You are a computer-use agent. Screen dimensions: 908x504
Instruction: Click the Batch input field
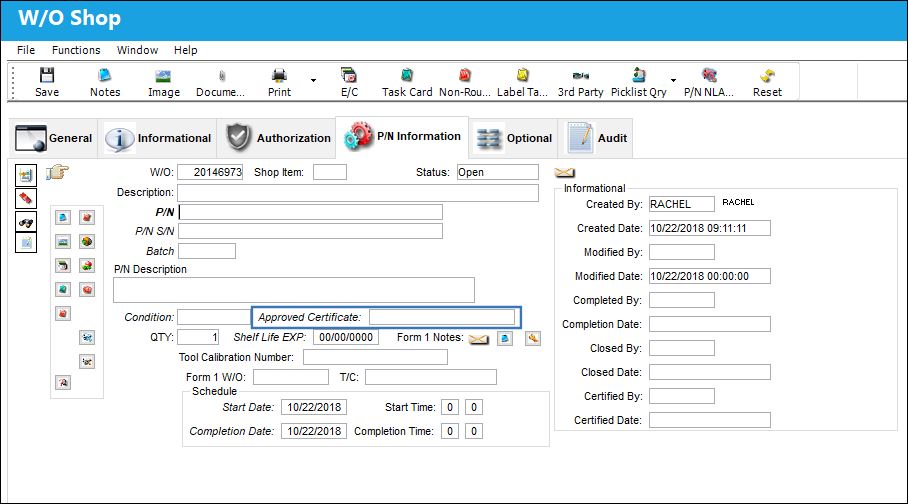(207, 251)
